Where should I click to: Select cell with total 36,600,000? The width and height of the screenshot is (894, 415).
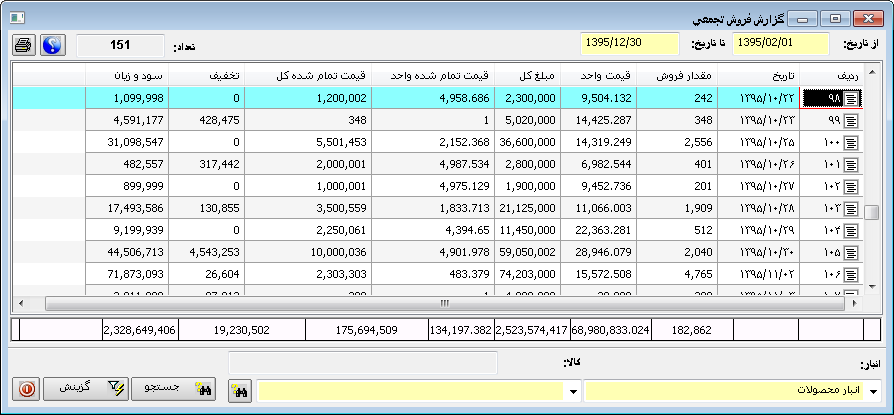click(x=527, y=143)
